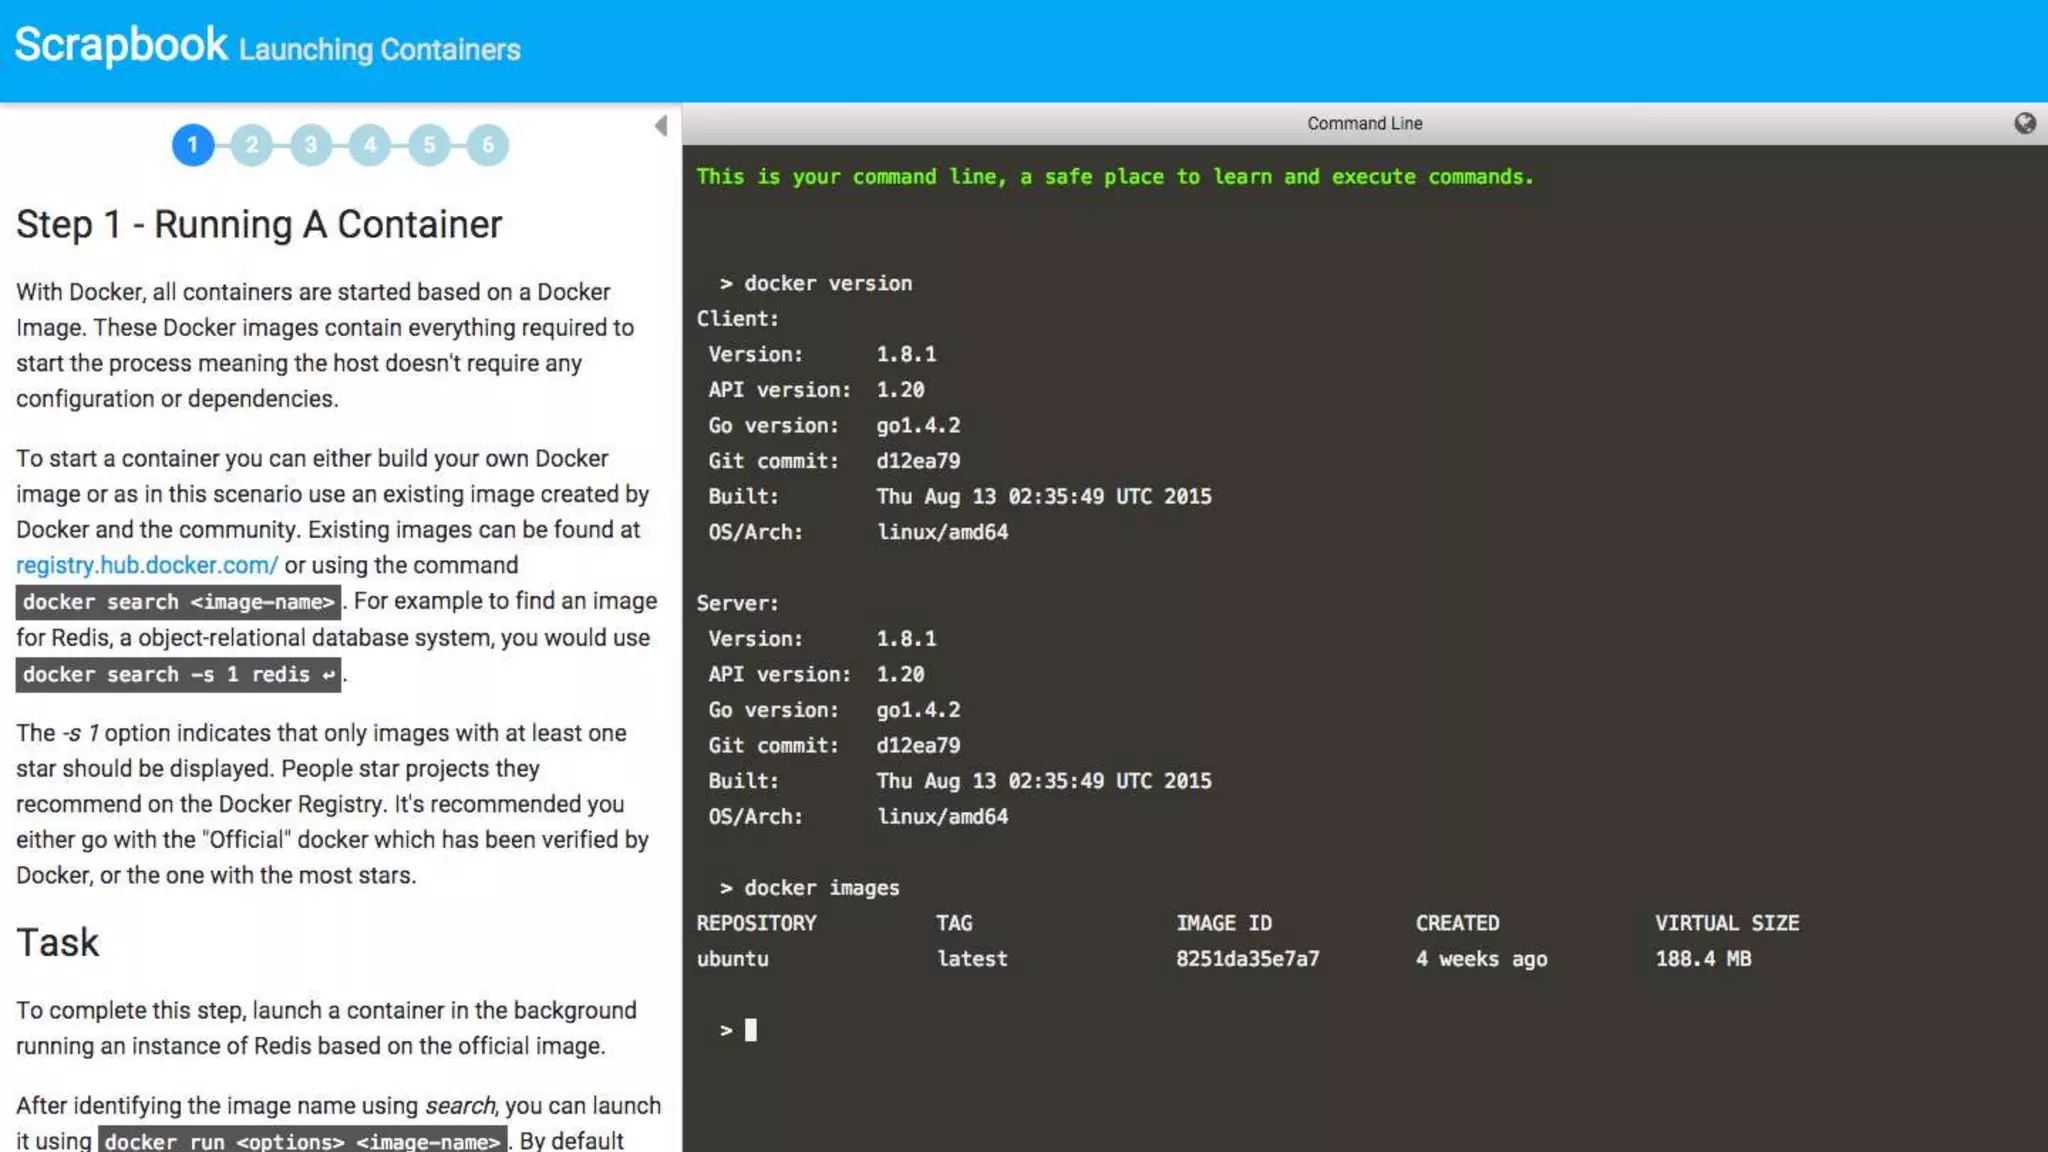This screenshot has height=1152, width=2048.
Task: Collapse the instructions panel with the arrow
Action: 661,125
